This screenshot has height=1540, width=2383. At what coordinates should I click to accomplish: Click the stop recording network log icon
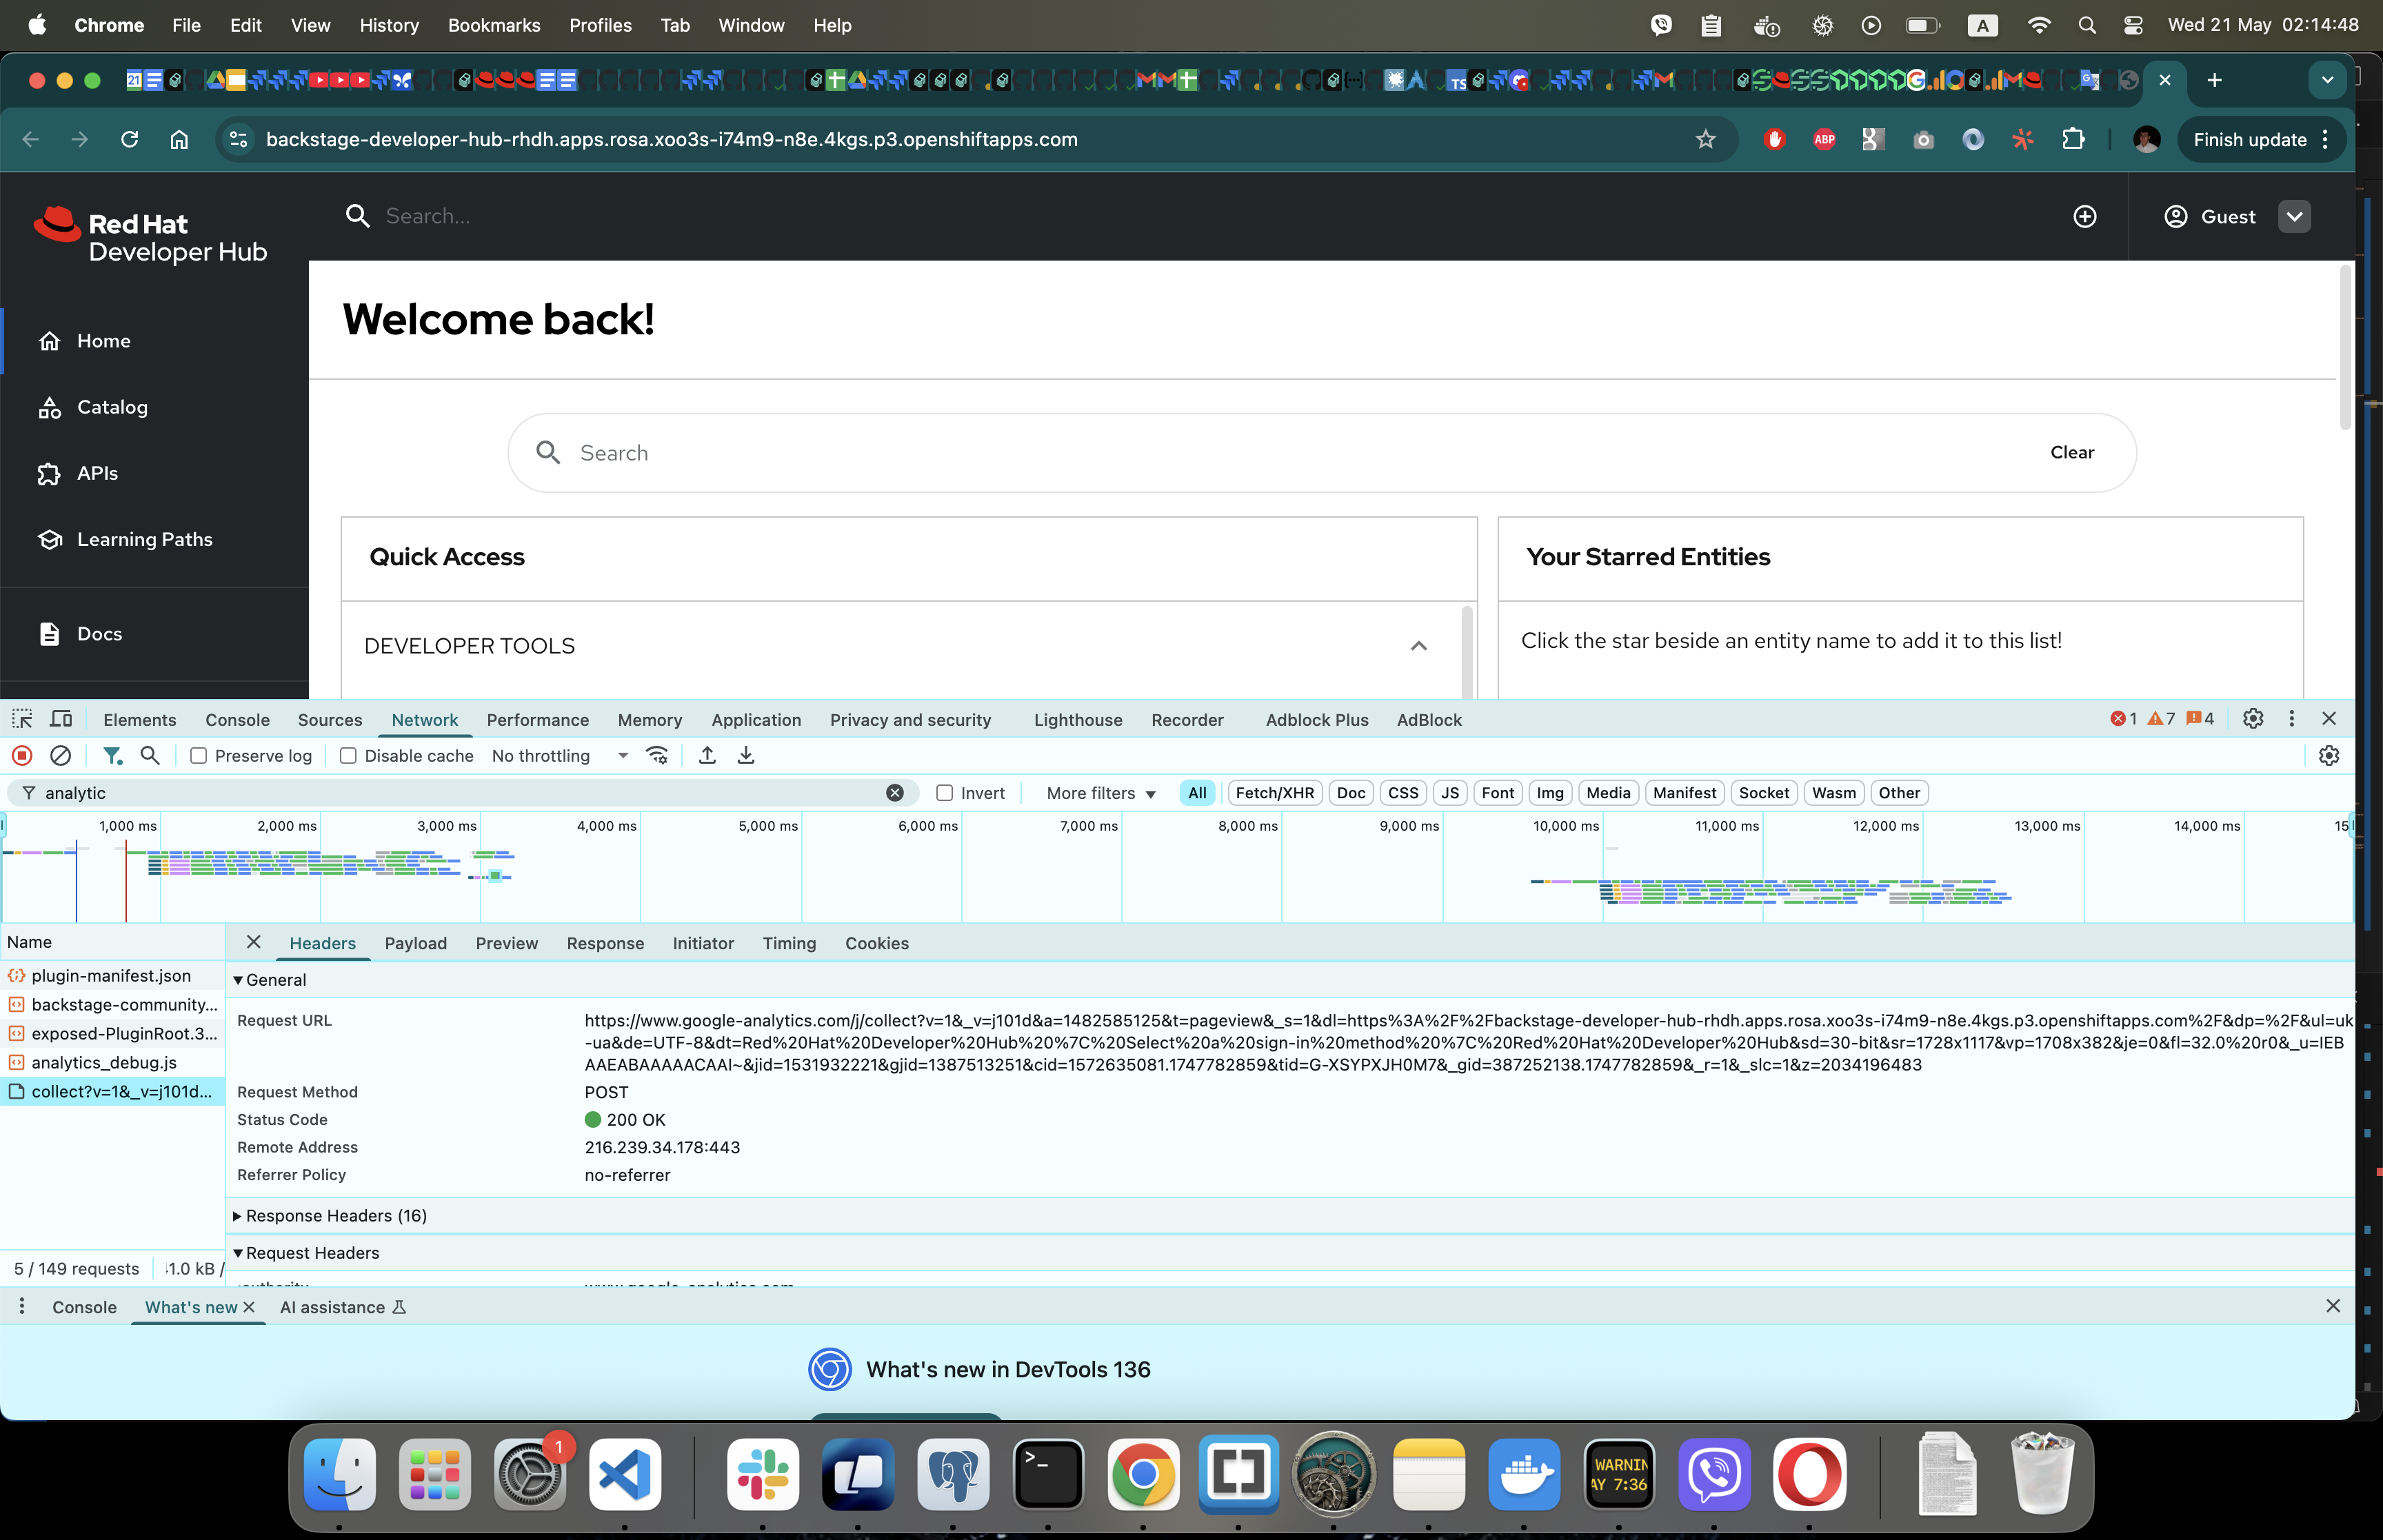click(22, 756)
